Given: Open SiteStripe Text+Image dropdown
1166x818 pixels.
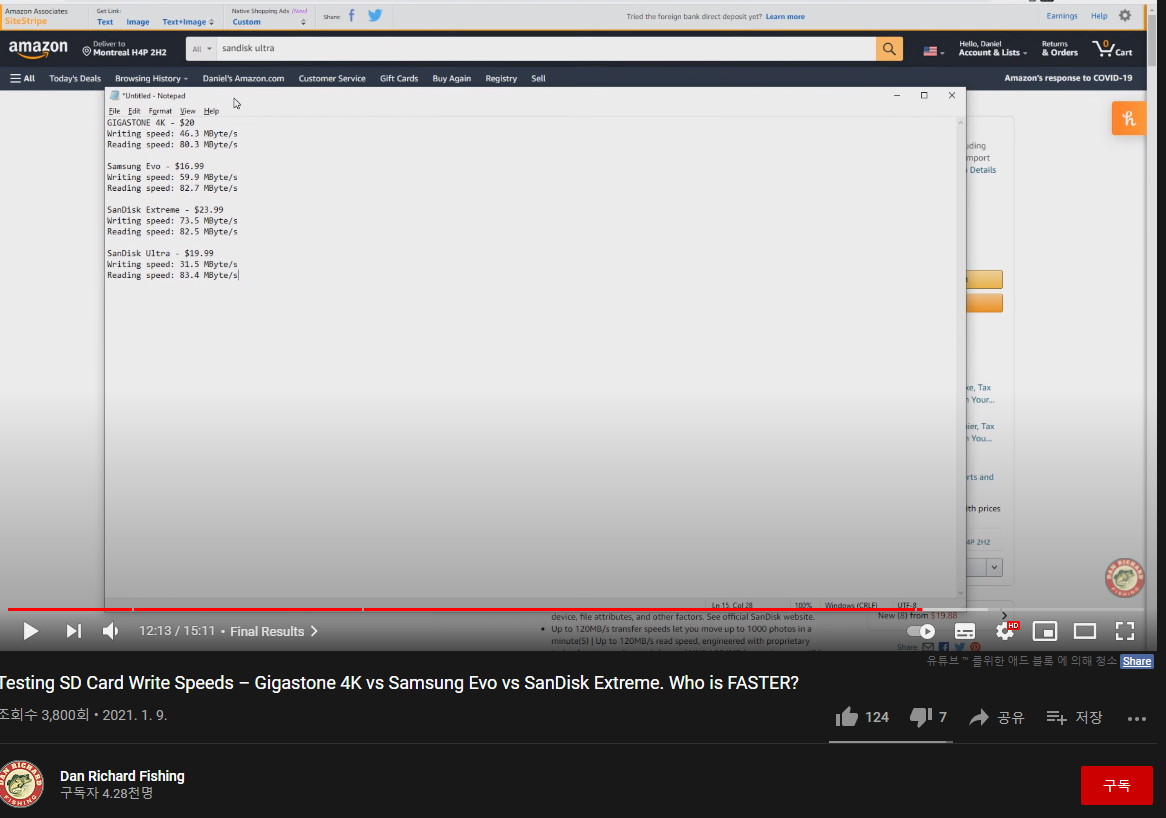Looking at the screenshot, I should 188,22.
